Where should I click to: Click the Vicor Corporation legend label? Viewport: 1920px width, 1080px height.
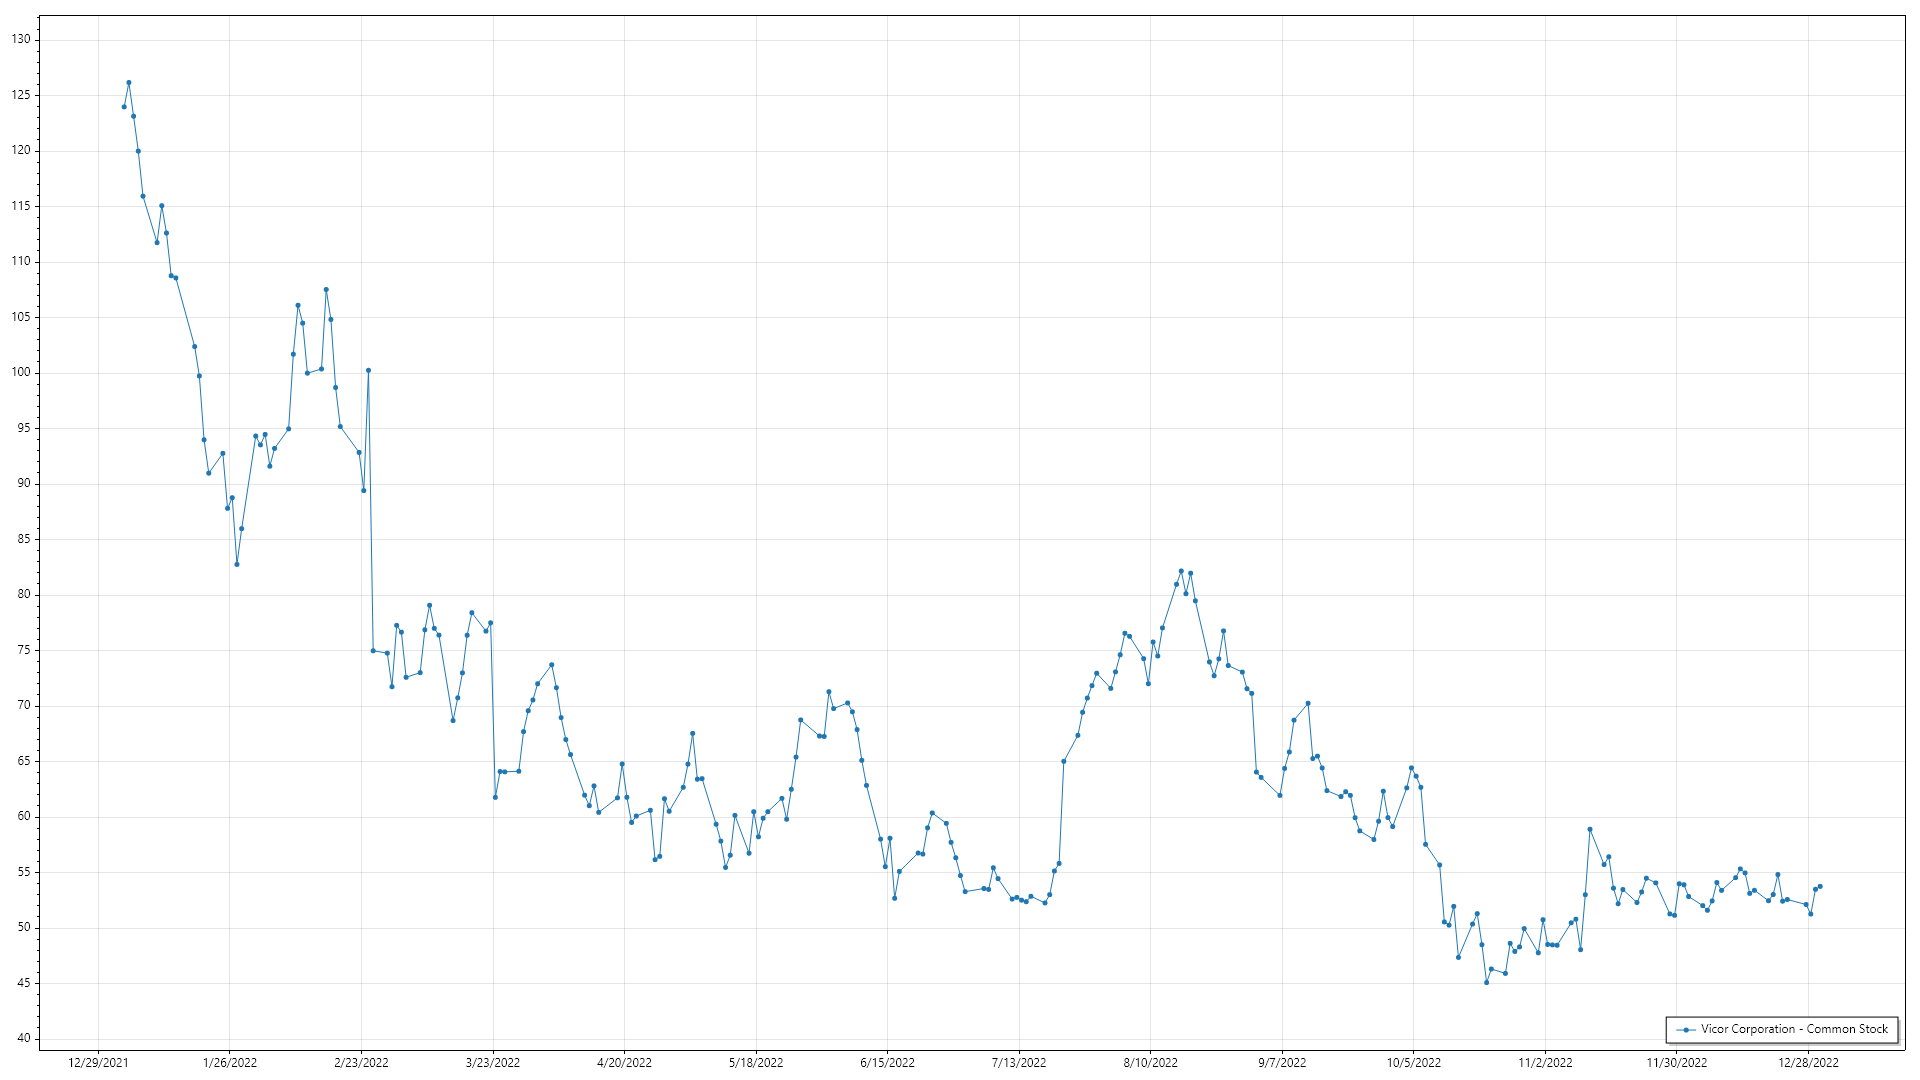point(1794,1029)
